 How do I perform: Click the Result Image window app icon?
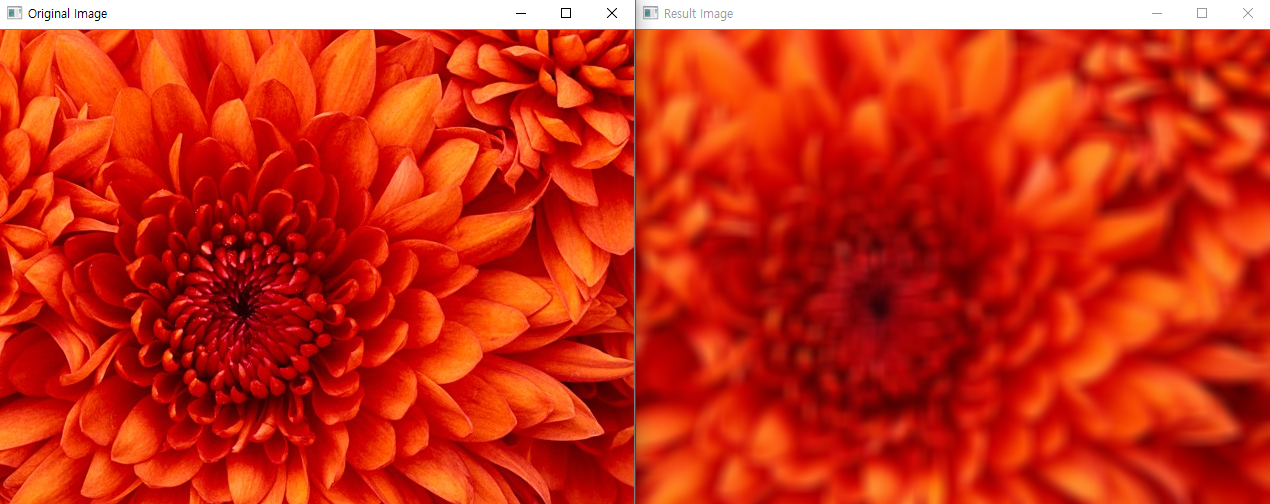tap(650, 14)
